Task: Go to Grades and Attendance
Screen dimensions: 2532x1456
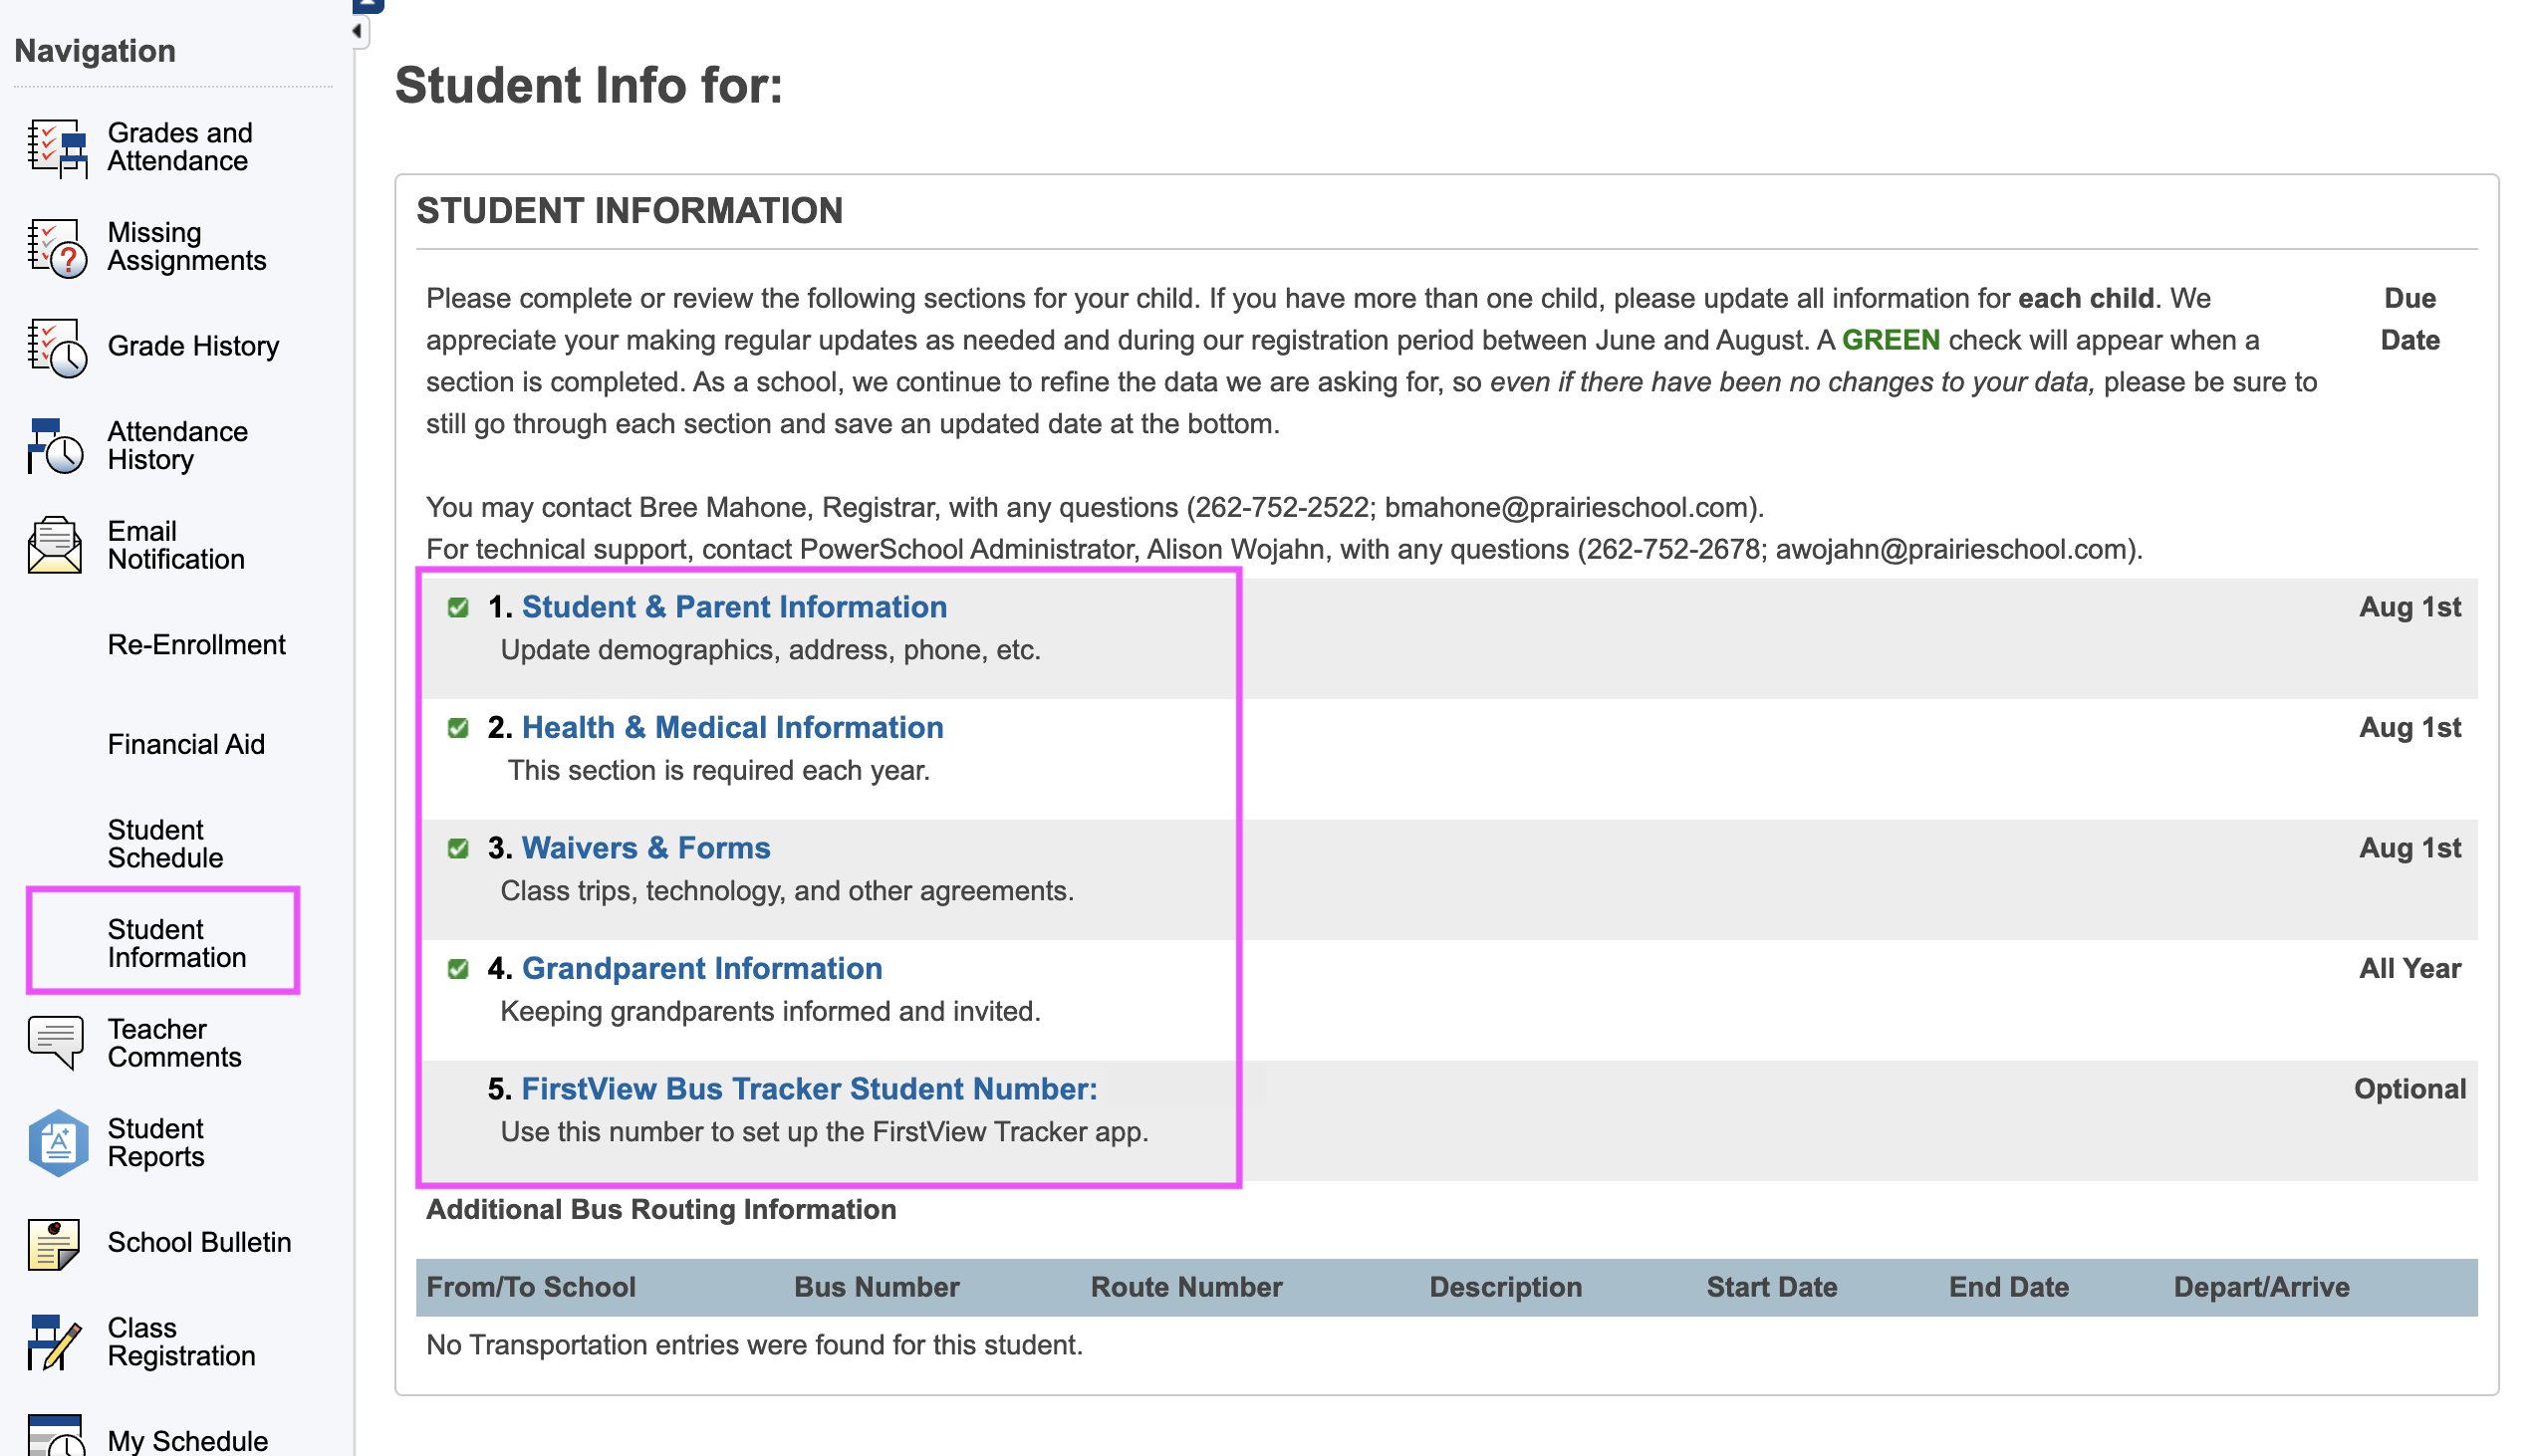Action: click(x=180, y=147)
